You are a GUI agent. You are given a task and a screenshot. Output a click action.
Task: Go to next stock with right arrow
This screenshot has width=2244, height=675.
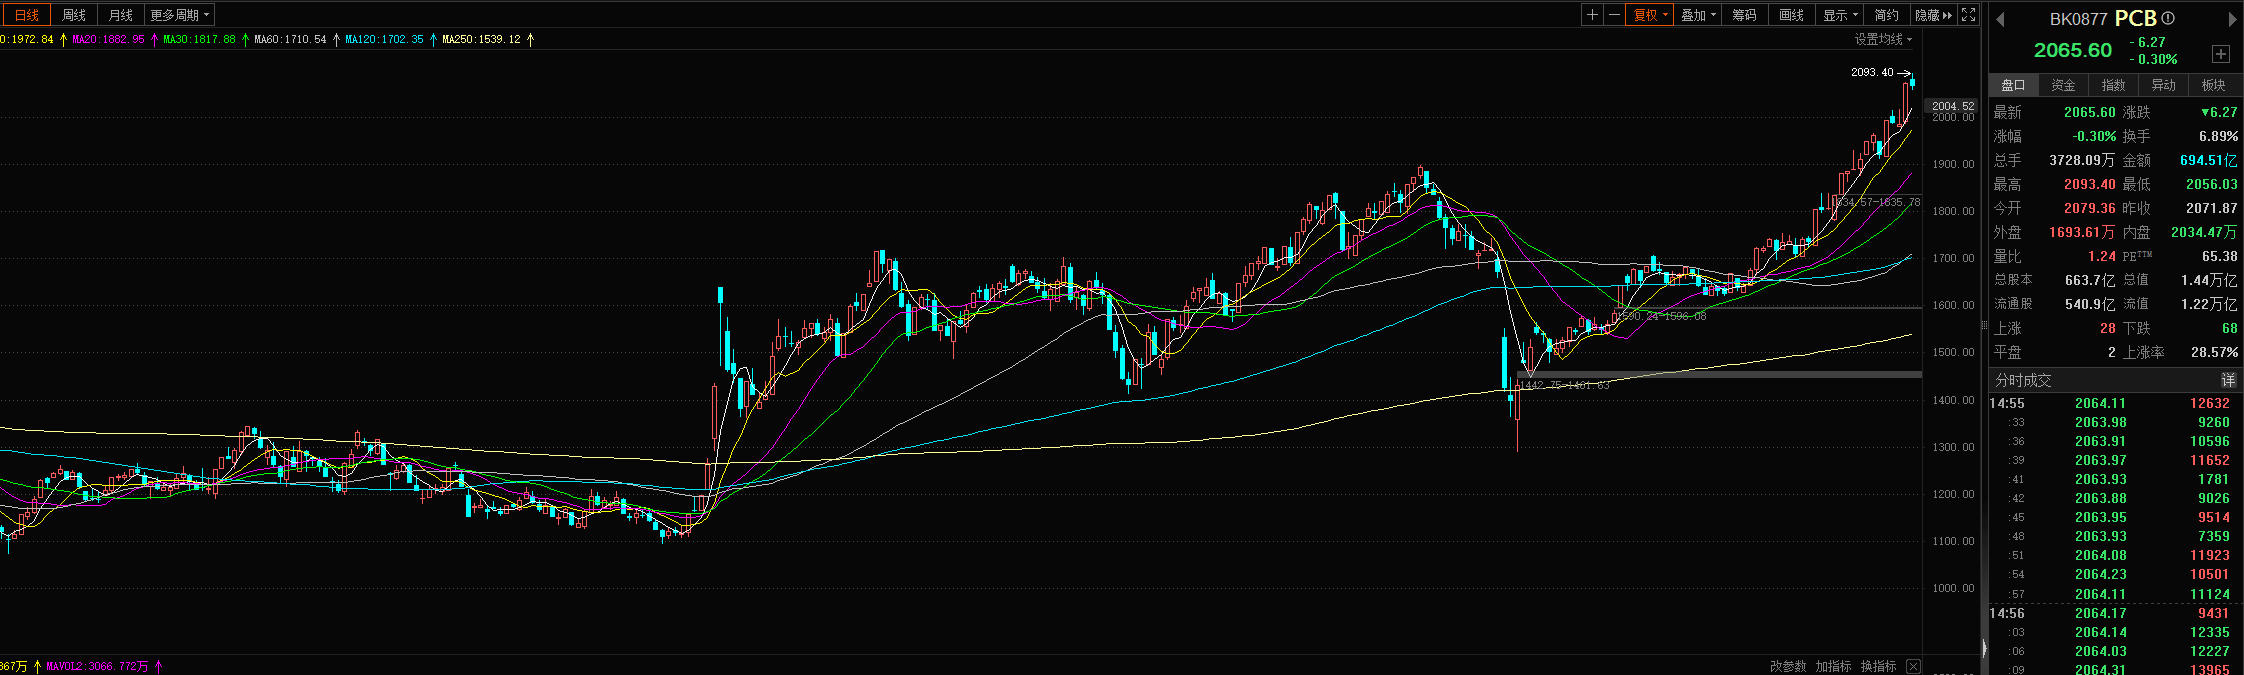[x=2232, y=19]
